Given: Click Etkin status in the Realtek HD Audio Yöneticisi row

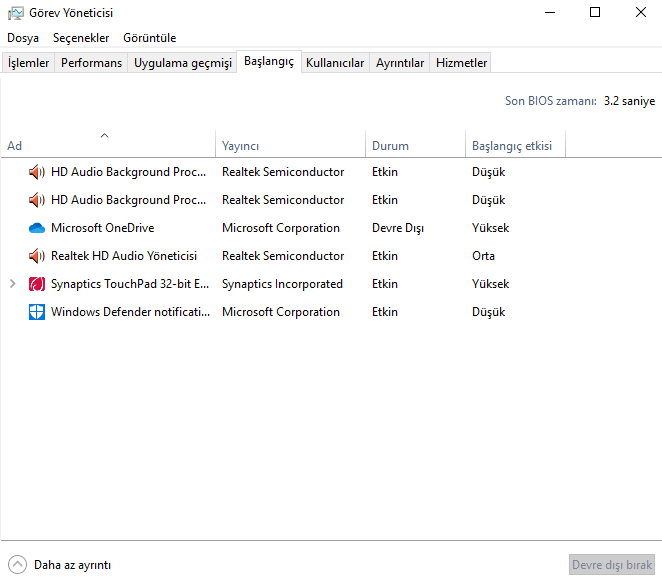Looking at the screenshot, I should point(385,256).
